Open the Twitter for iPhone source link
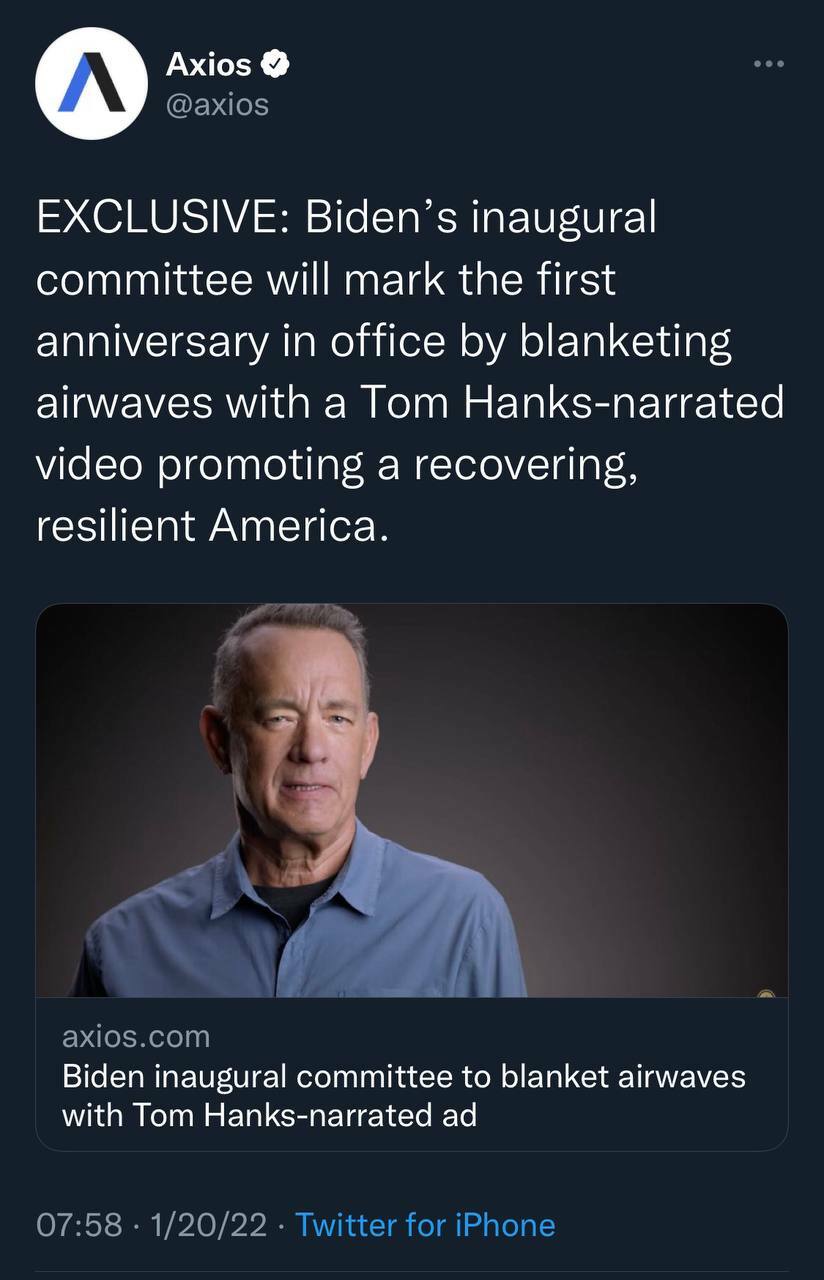The height and width of the screenshot is (1280, 824). point(425,1224)
